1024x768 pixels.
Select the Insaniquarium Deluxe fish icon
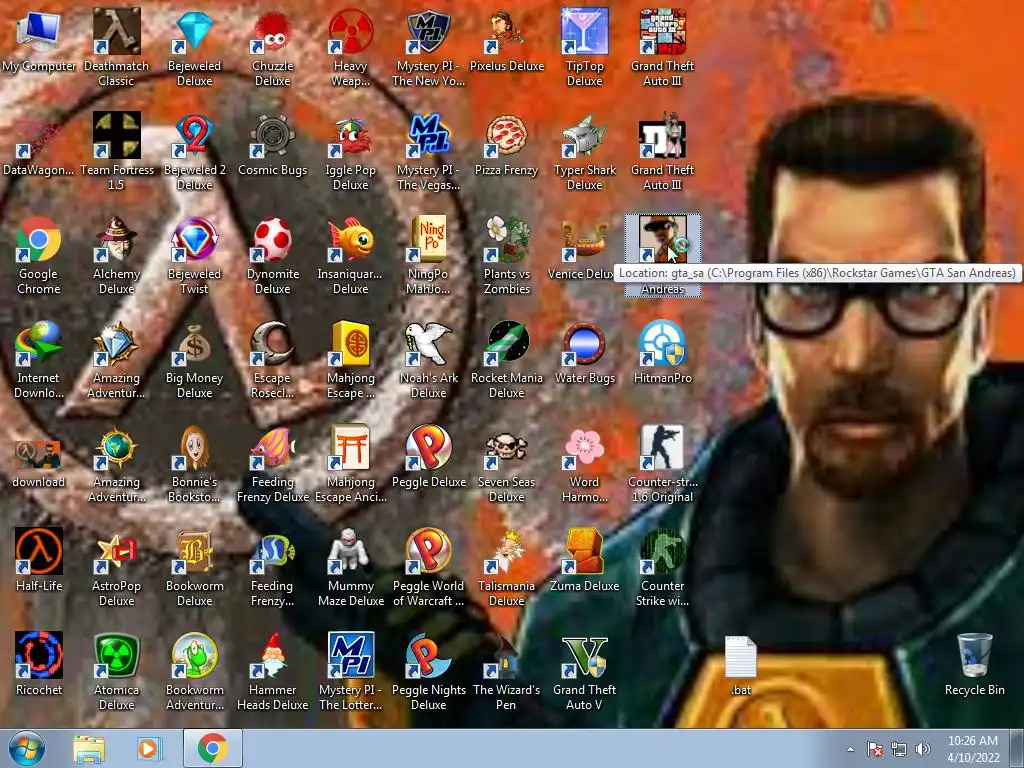pyautogui.click(x=351, y=239)
